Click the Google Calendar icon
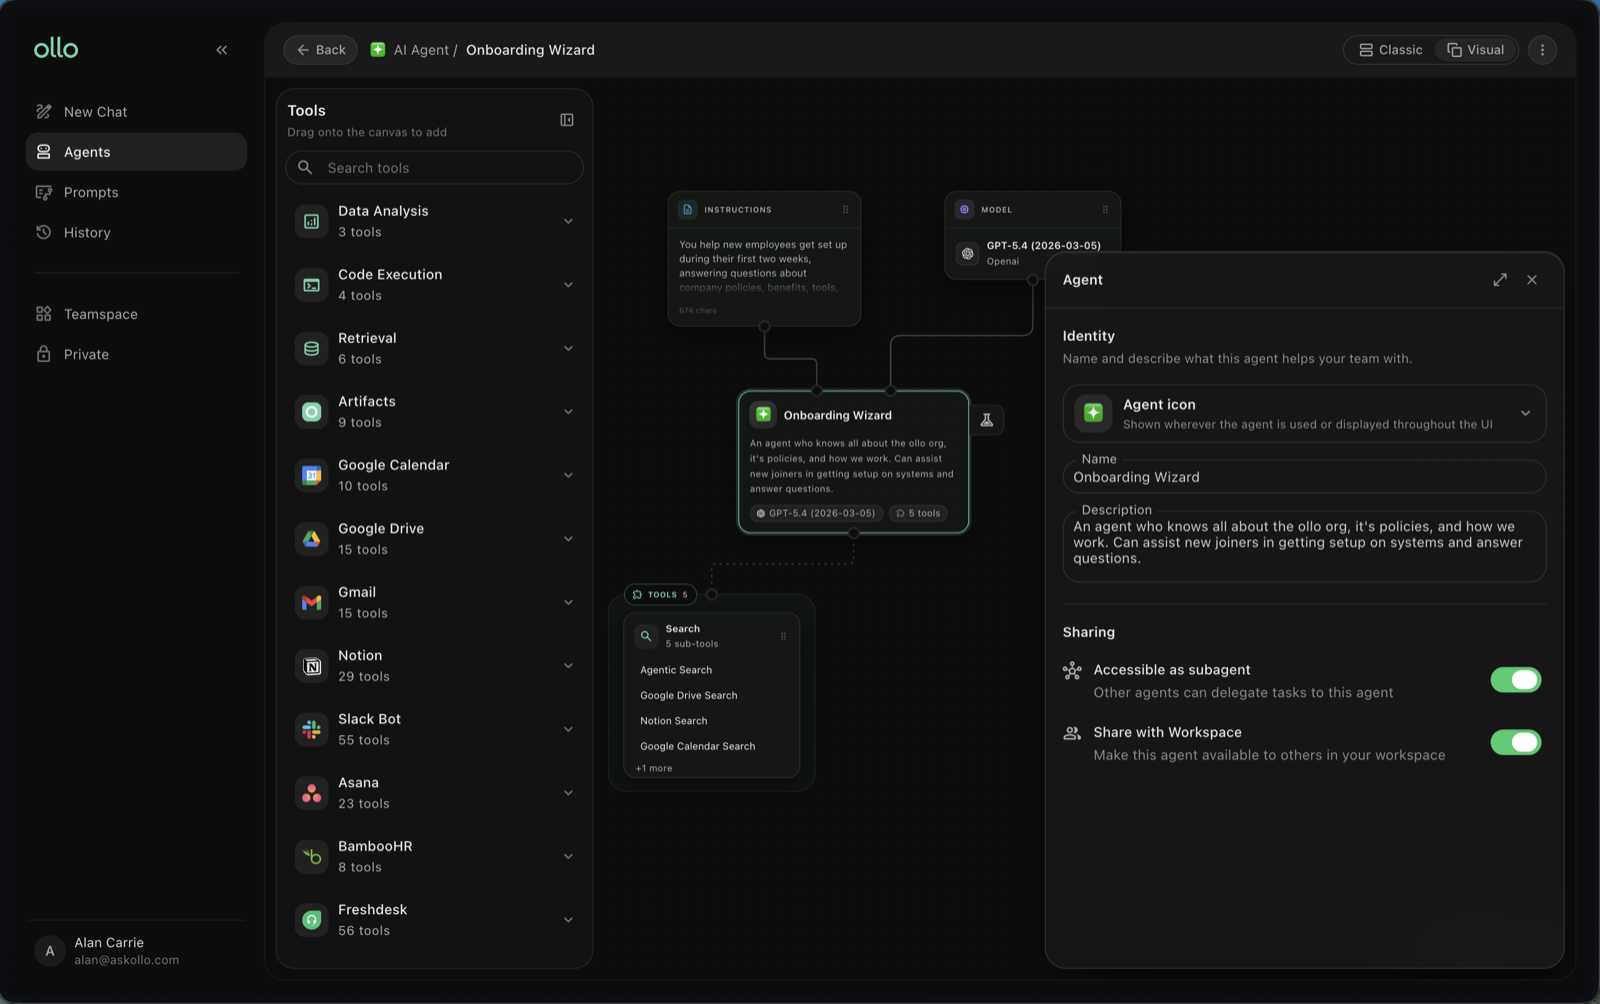The image size is (1600, 1004). click(x=312, y=475)
